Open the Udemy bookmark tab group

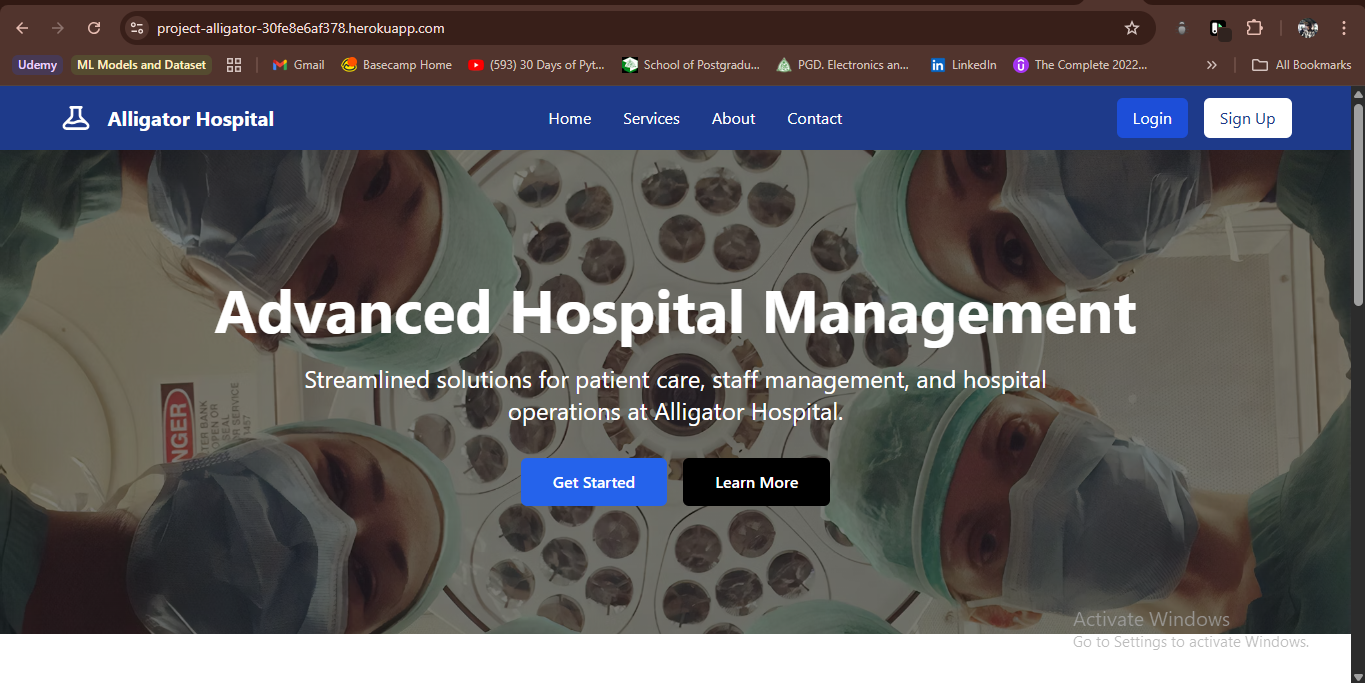38,65
